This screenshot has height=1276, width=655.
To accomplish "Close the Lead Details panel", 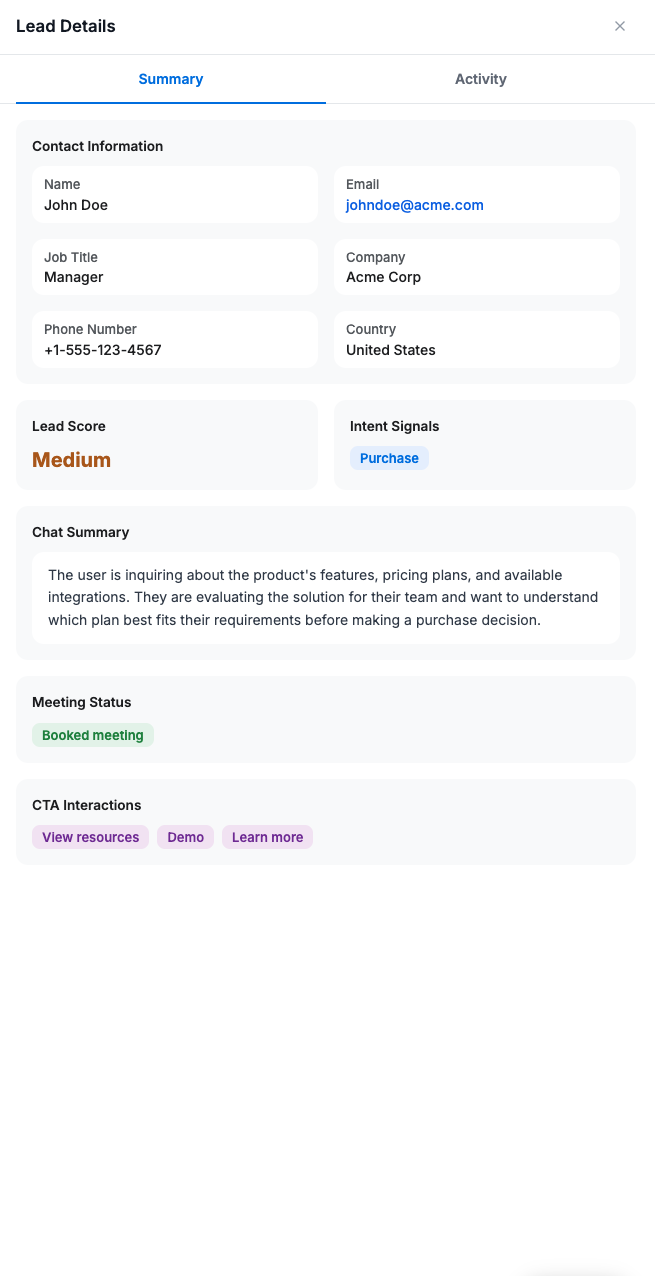I will point(620,26).
